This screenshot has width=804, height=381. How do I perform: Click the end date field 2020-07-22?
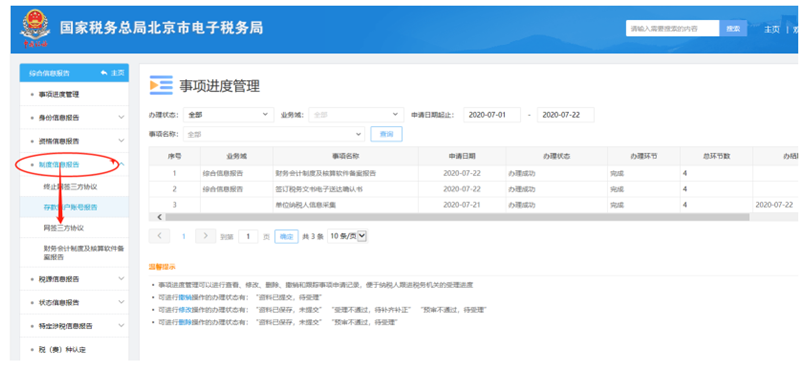pos(566,115)
